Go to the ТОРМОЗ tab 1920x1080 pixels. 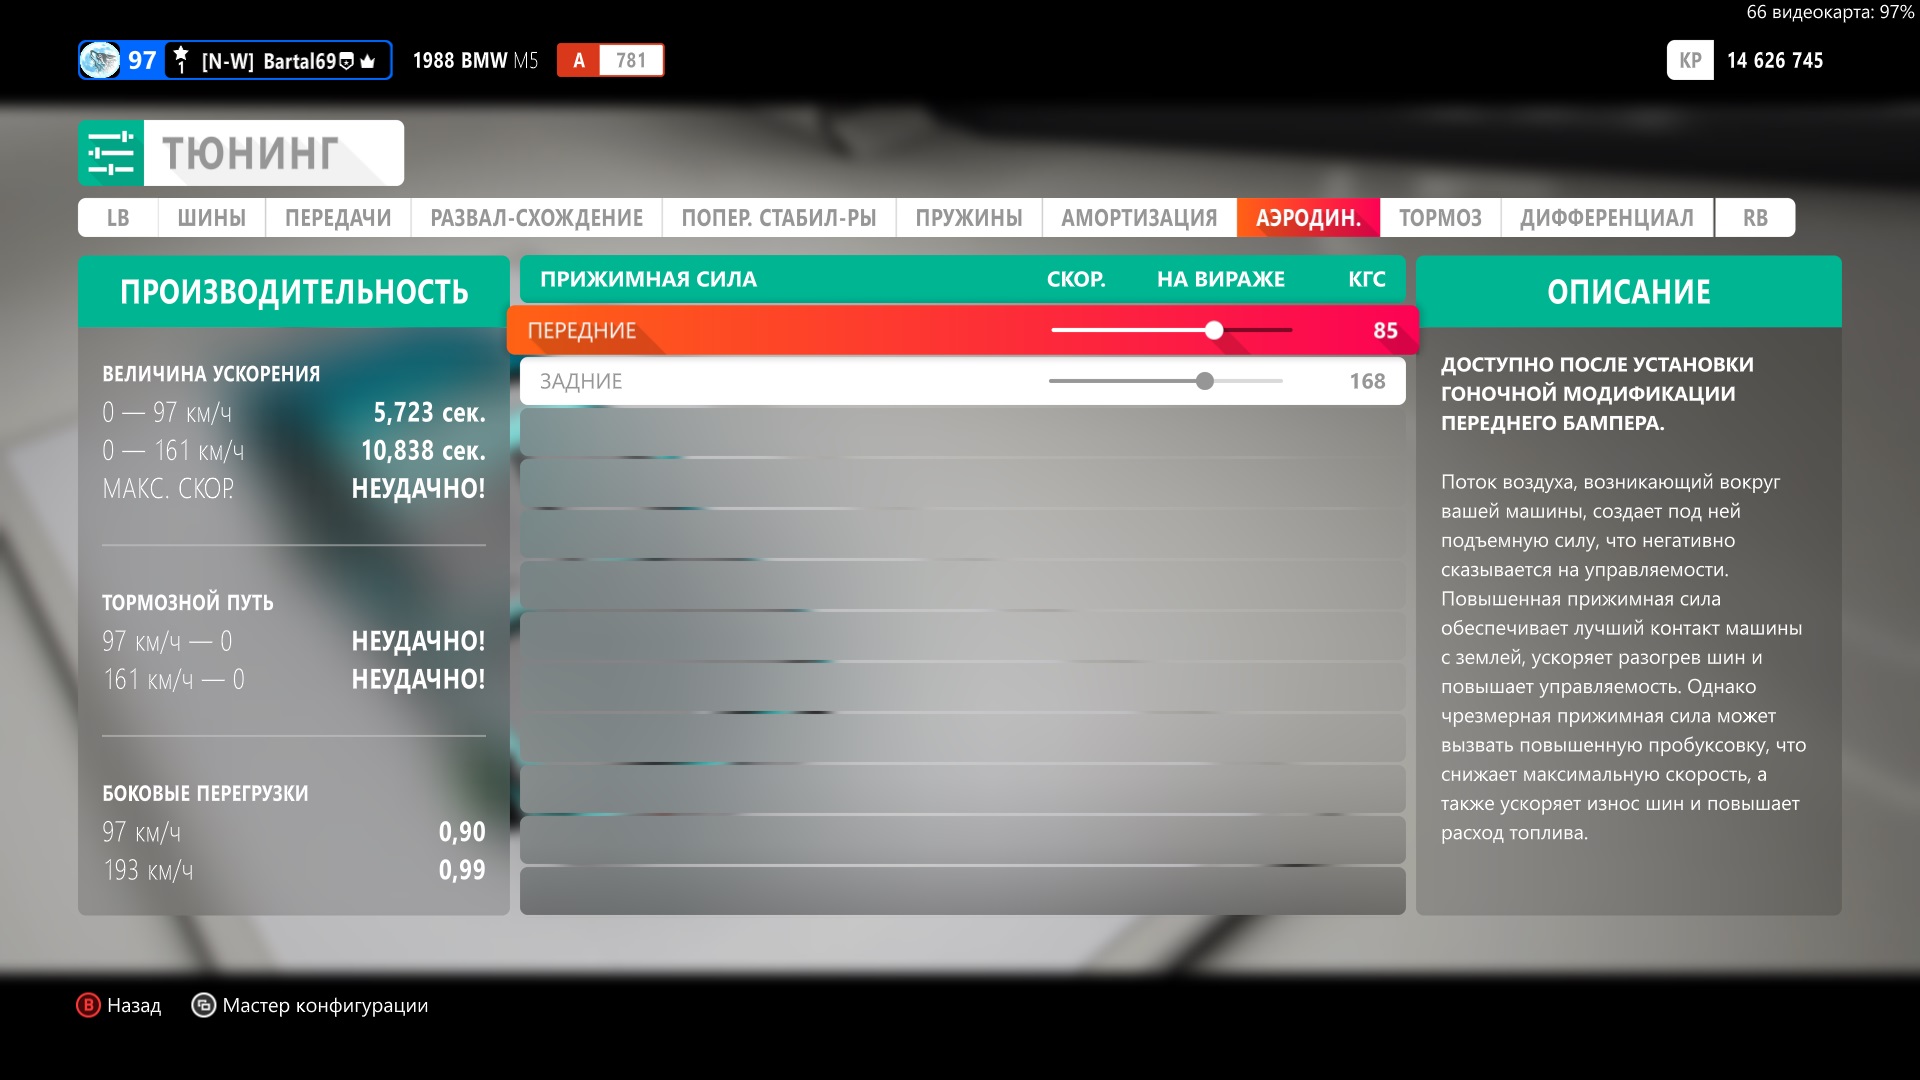pyautogui.click(x=1439, y=218)
